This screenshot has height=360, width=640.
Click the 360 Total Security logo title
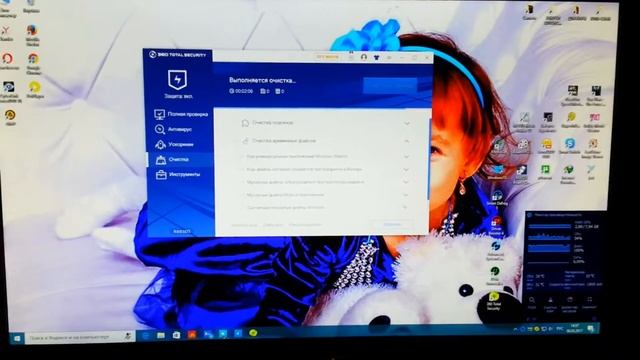point(178,55)
